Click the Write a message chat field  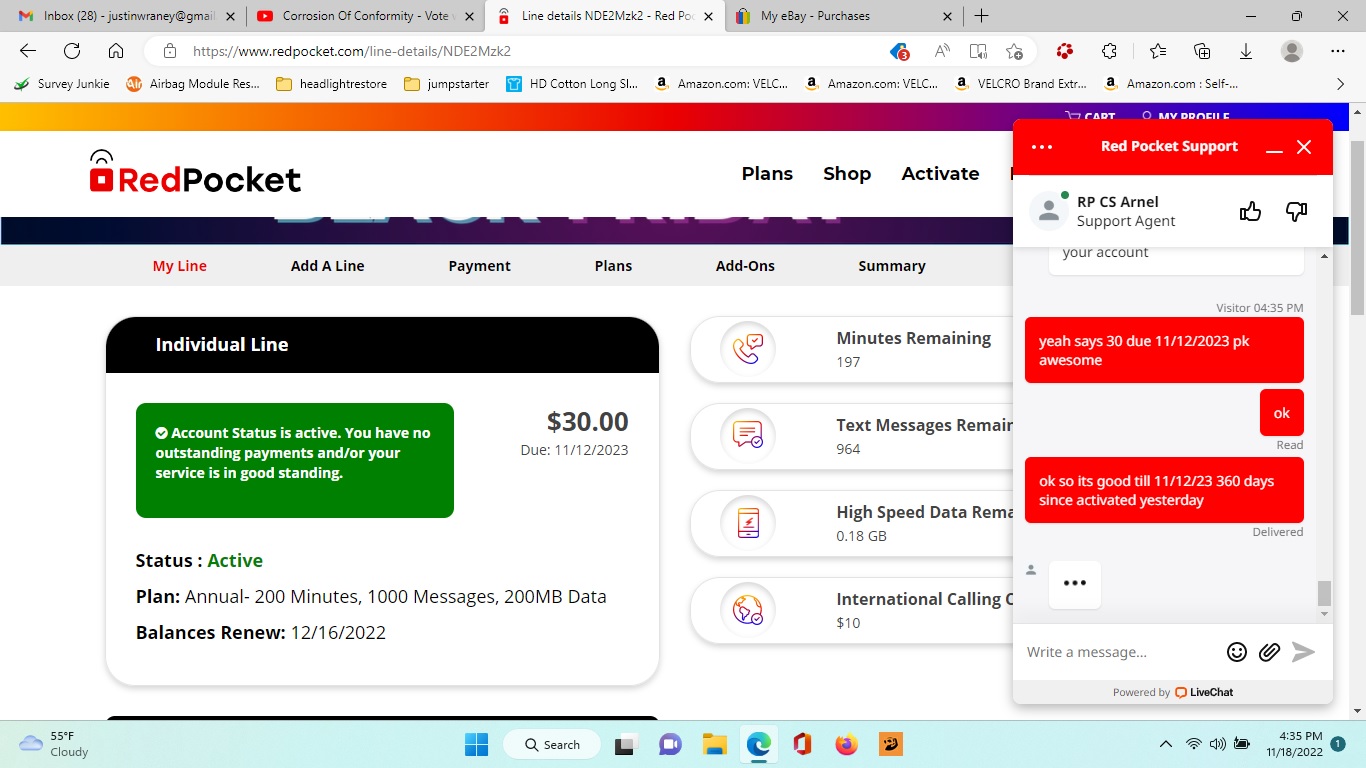1120,652
